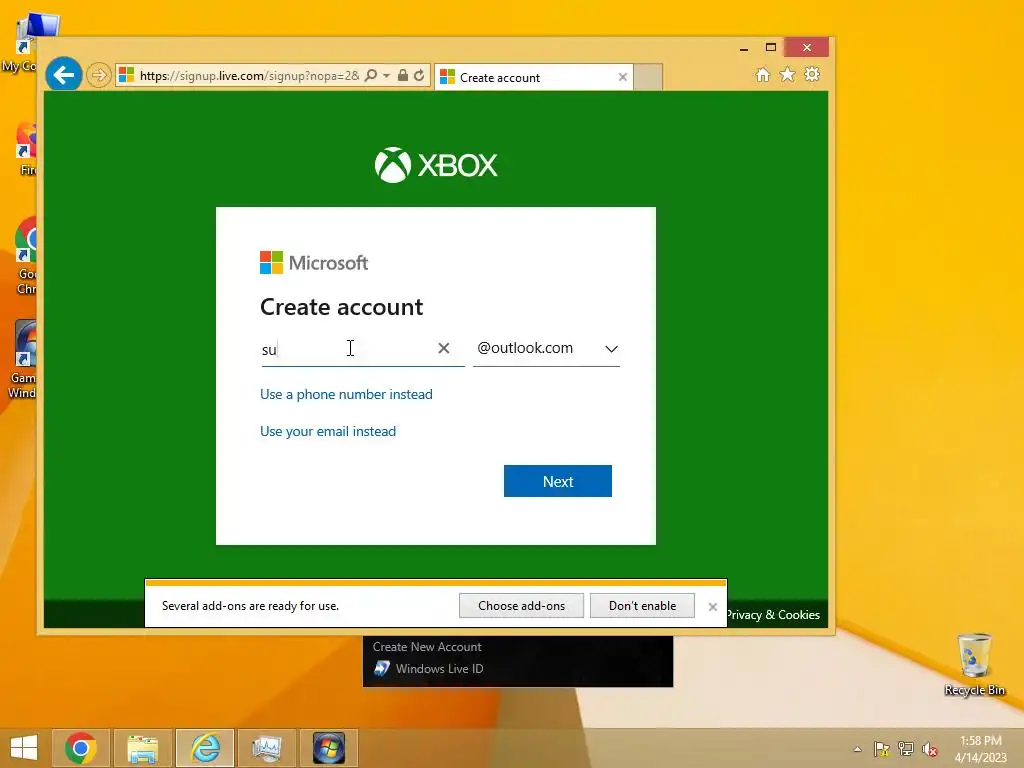Select the Create account browser tab

pyautogui.click(x=534, y=77)
